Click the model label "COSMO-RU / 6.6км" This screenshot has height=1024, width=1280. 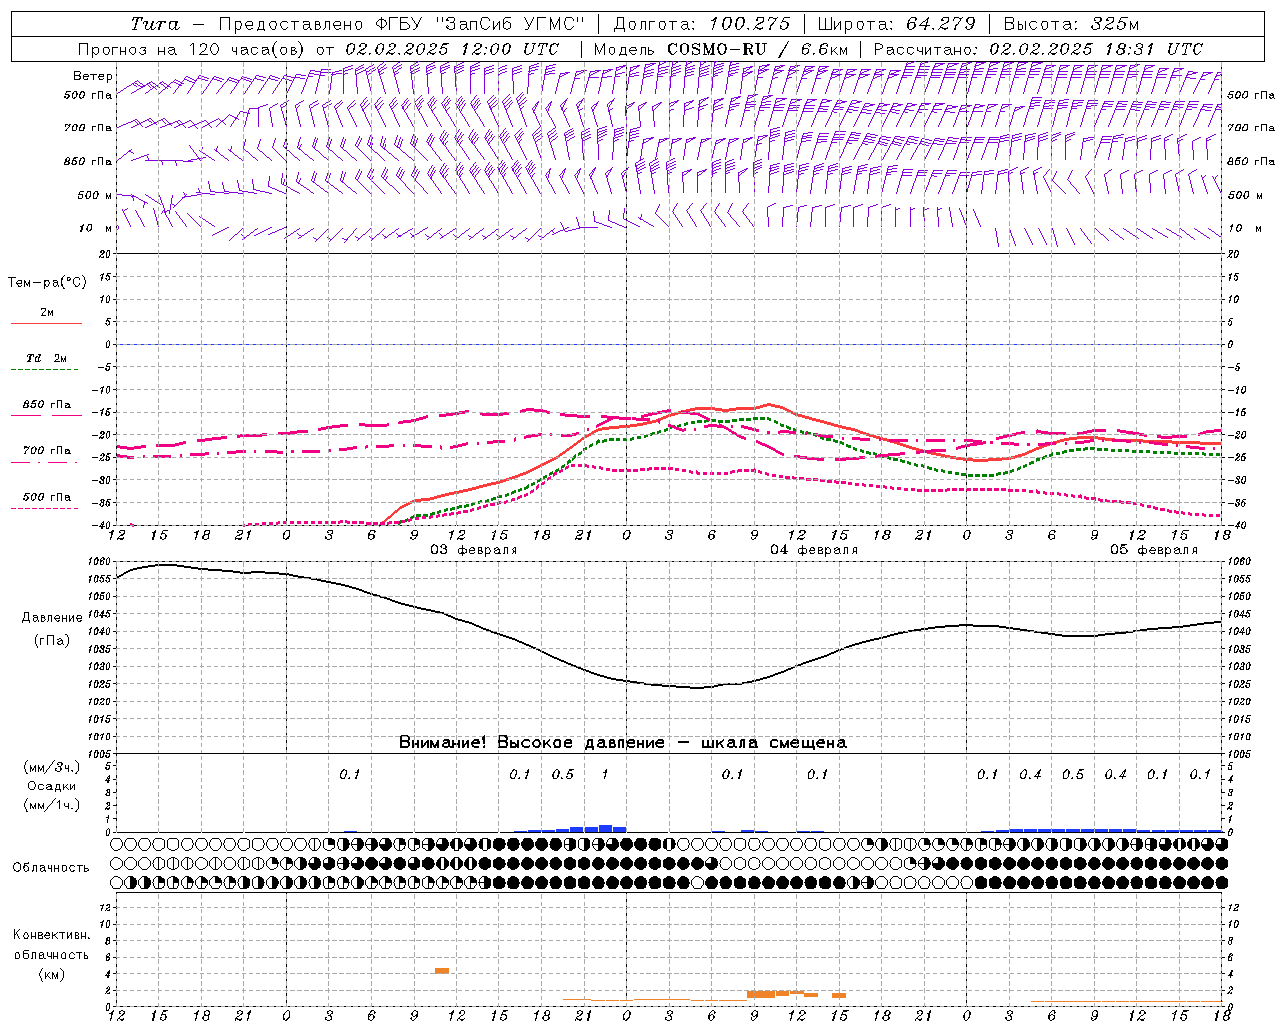757,49
